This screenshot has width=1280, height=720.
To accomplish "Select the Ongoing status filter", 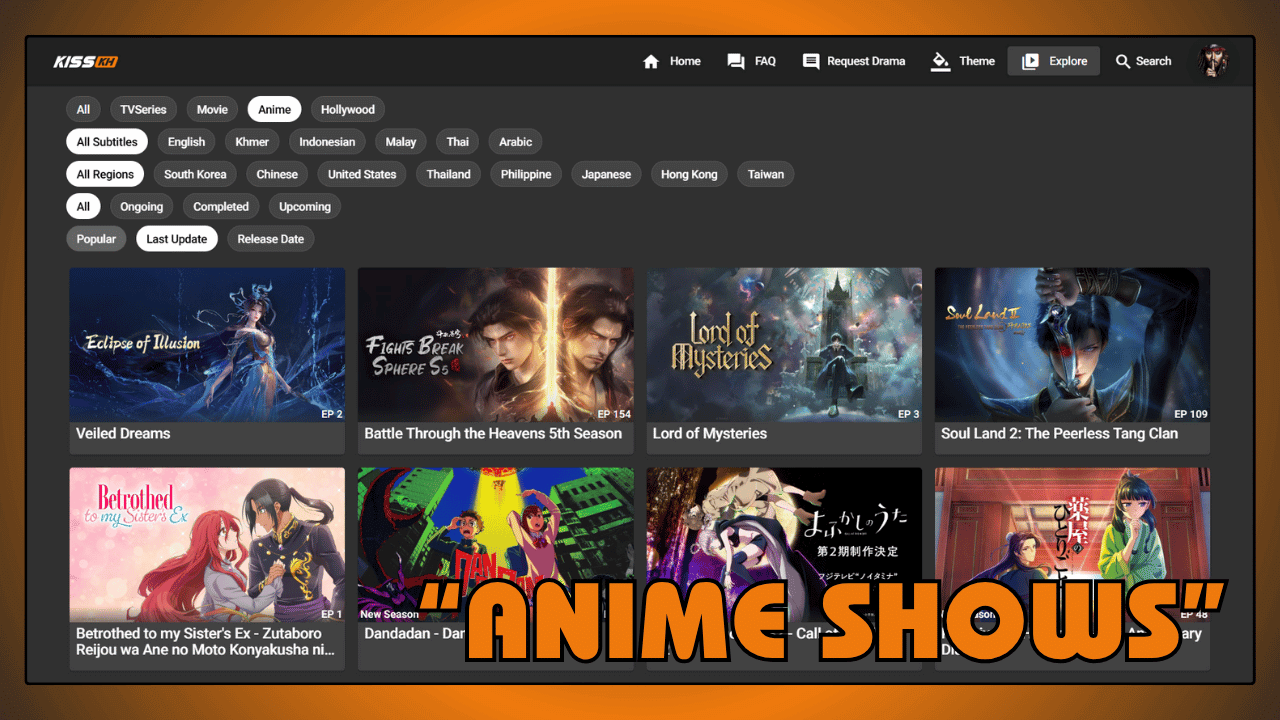I will [x=141, y=206].
